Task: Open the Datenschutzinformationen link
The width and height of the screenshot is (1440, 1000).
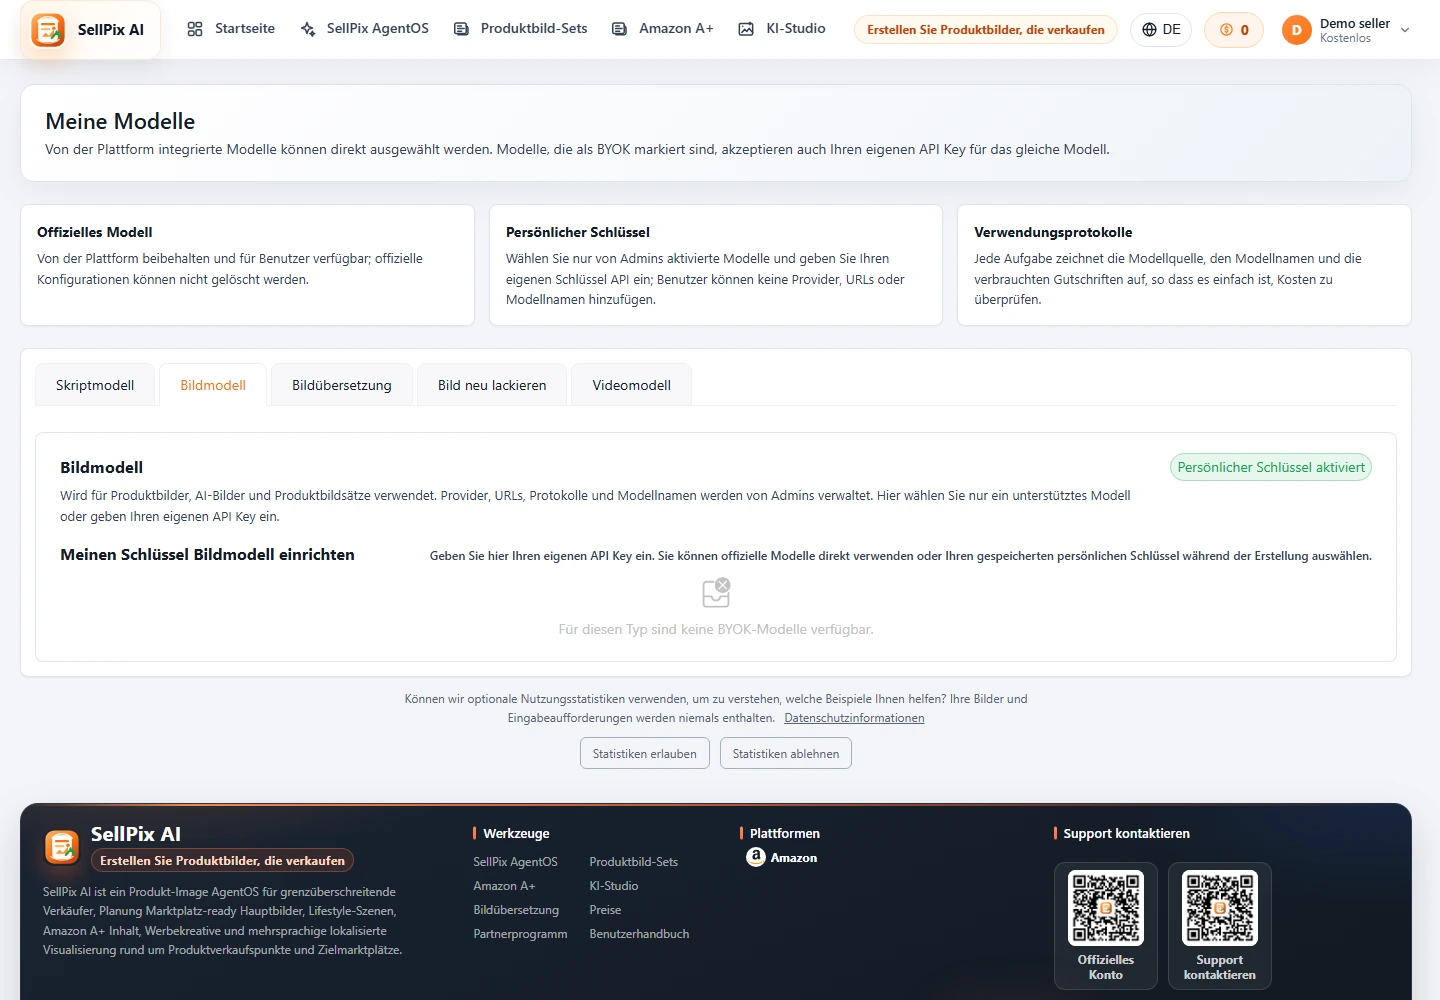Action: click(854, 718)
